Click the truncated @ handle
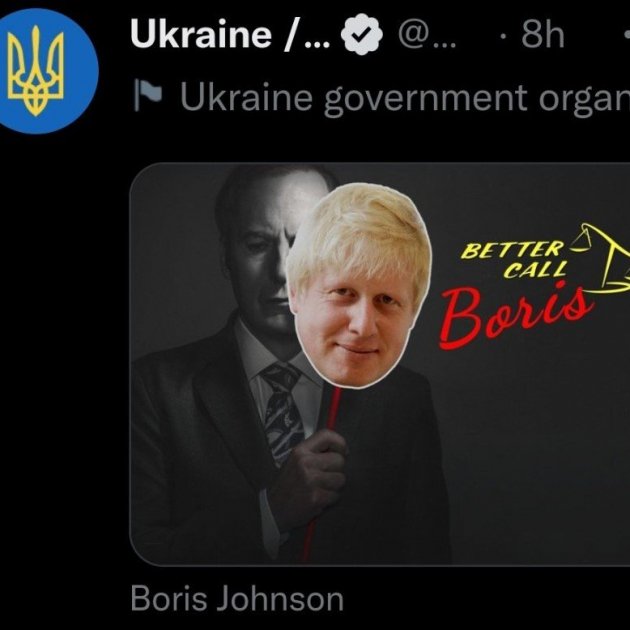The height and width of the screenshot is (630, 630). tap(427, 35)
